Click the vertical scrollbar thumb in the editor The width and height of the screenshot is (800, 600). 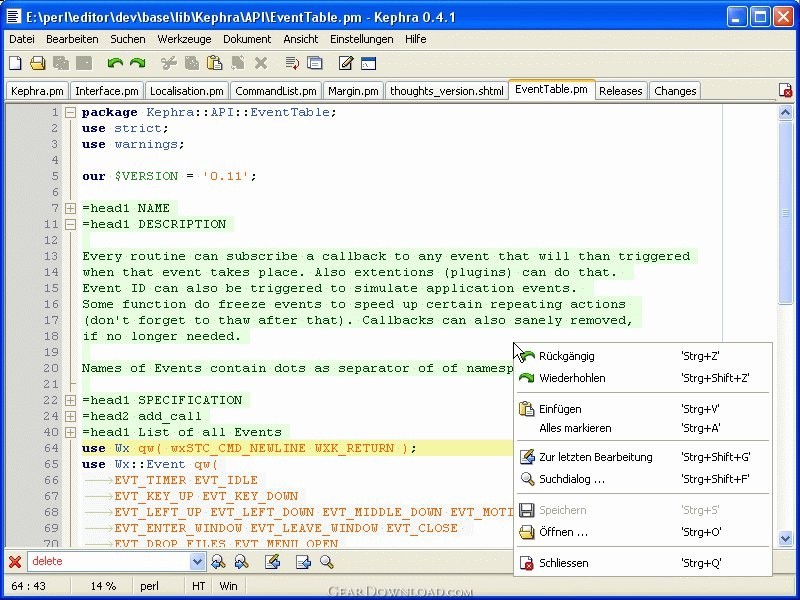(x=785, y=213)
